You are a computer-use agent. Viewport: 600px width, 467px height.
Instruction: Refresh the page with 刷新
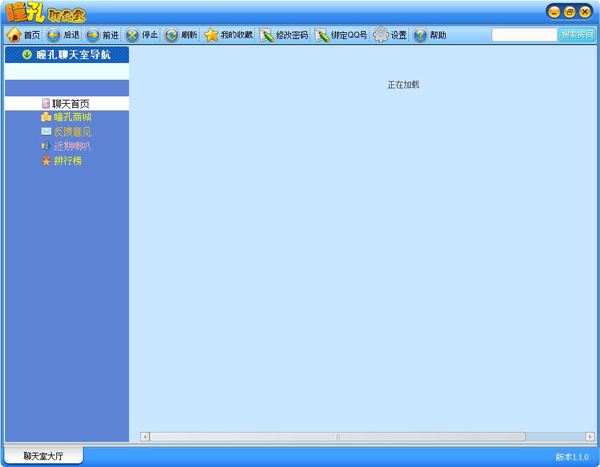pos(181,35)
